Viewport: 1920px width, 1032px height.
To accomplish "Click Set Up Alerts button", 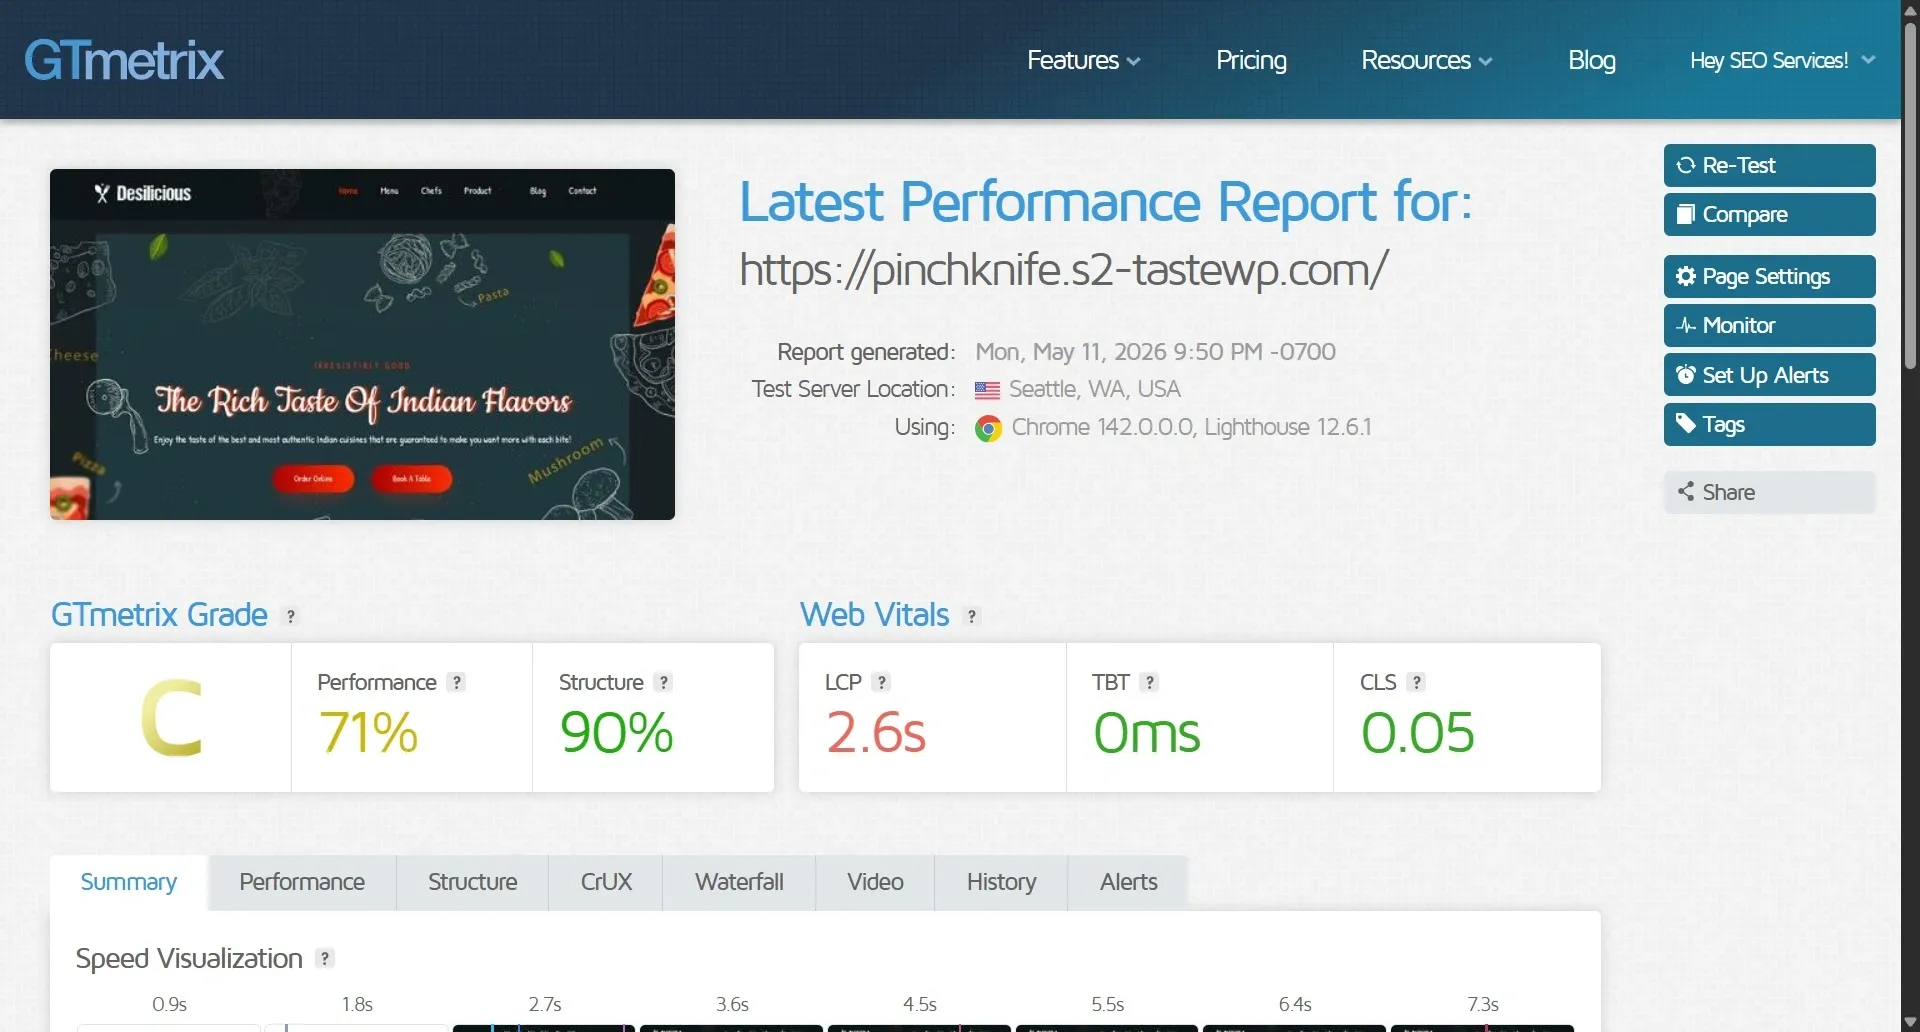I will click(x=1769, y=375).
